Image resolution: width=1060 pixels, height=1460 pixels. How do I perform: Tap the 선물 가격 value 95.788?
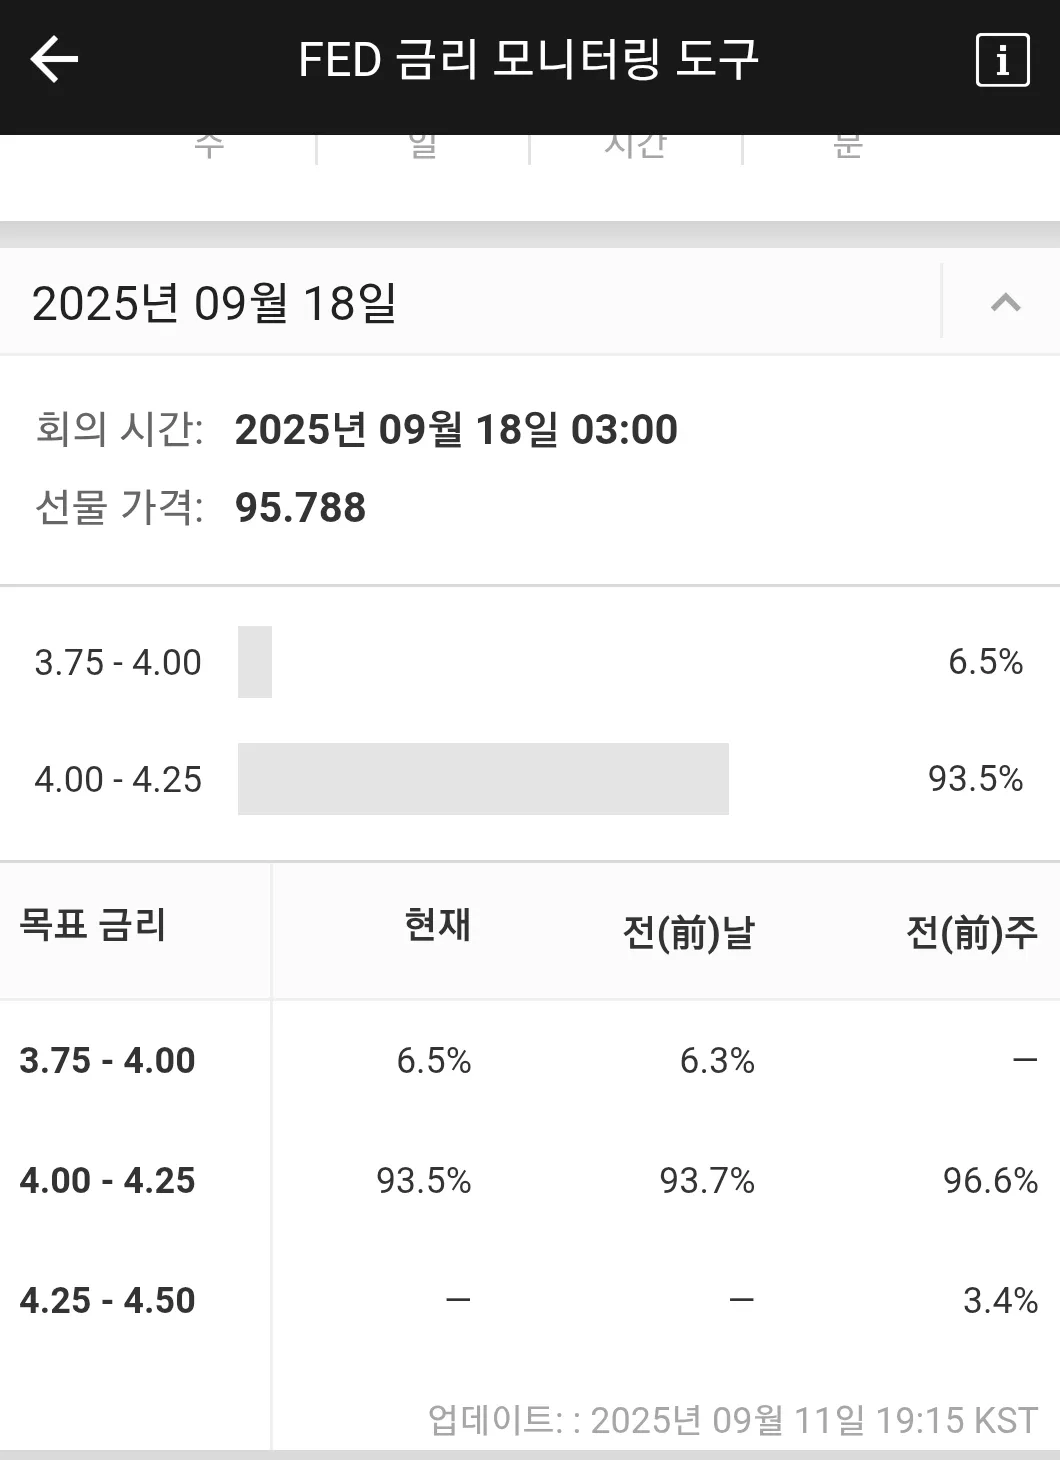click(x=300, y=508)
